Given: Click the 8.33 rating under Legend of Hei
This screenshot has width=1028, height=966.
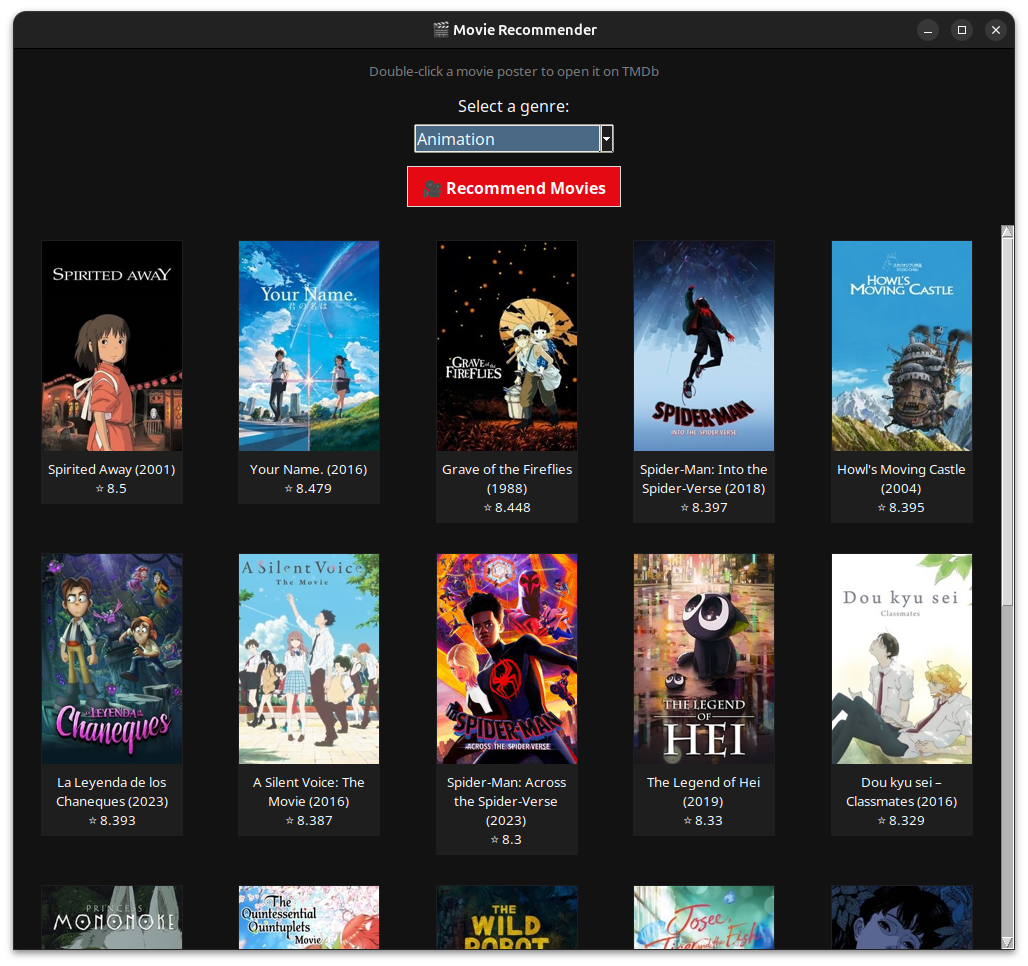Looking at the screenshot, I should click(703, 820).
